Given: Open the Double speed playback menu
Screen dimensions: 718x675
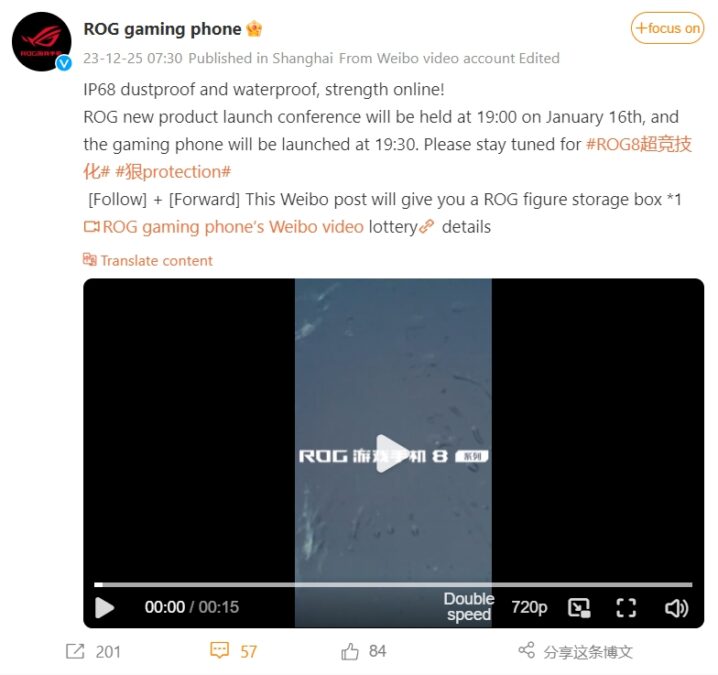Looking at the screenshot, I should pyautogui.click(x=469, y=607).
